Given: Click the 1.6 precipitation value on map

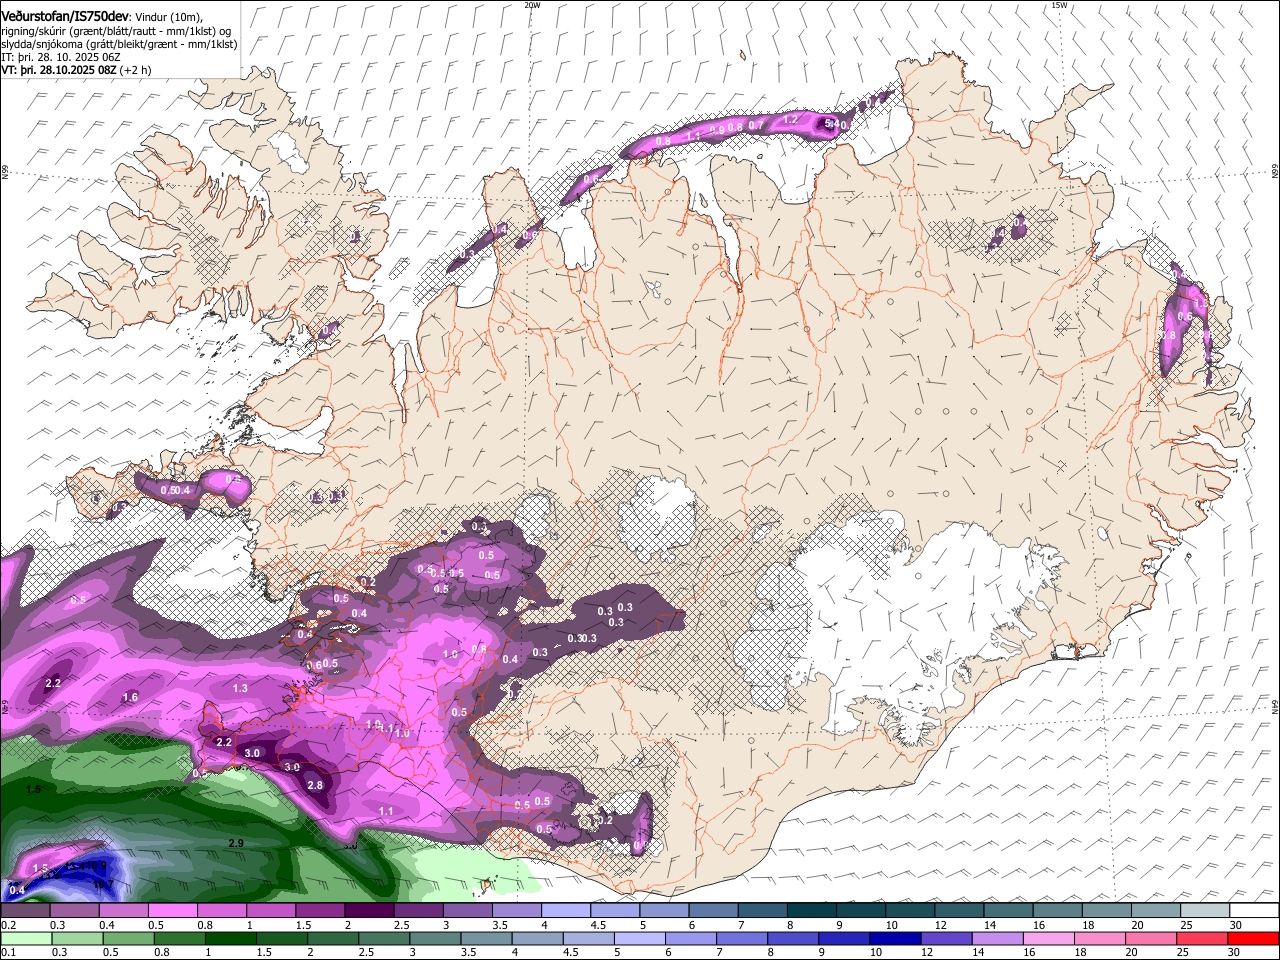Looking at the screenshot, I should click(130, 697).
